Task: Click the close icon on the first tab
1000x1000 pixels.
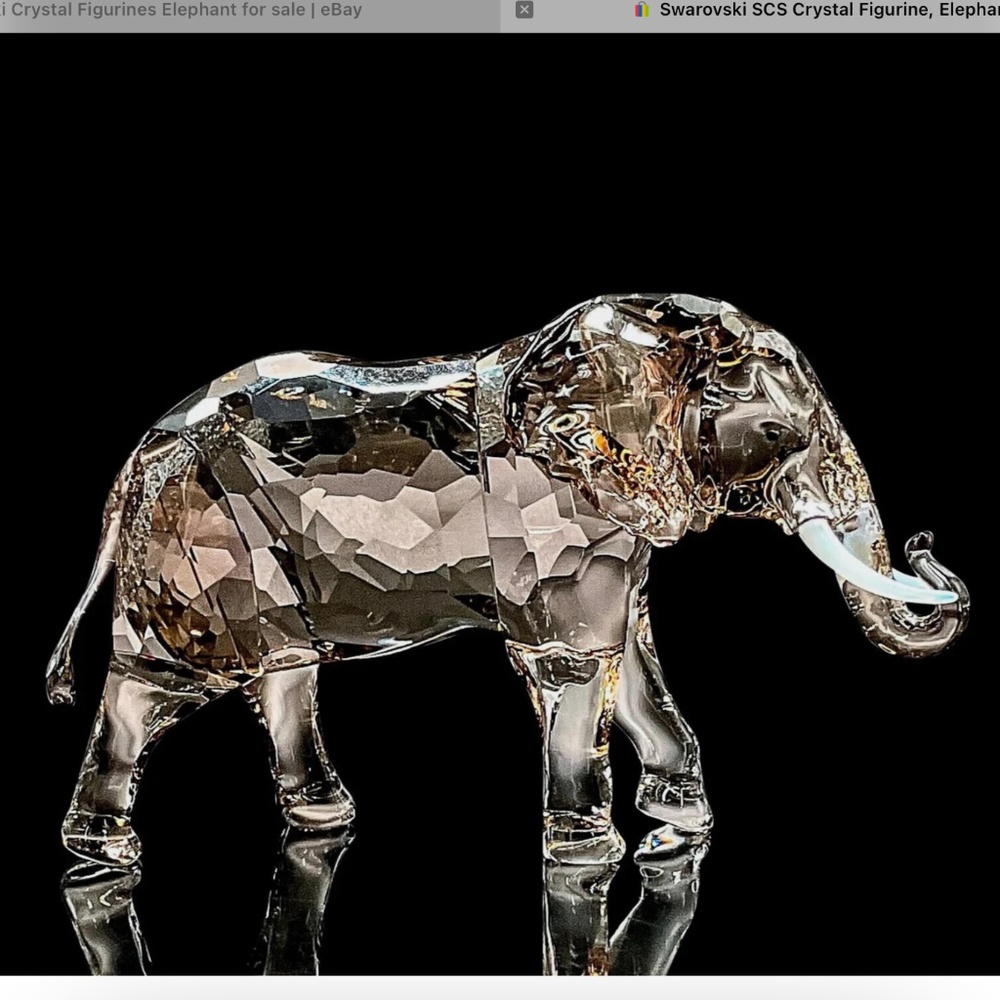Action: point(524,9)
